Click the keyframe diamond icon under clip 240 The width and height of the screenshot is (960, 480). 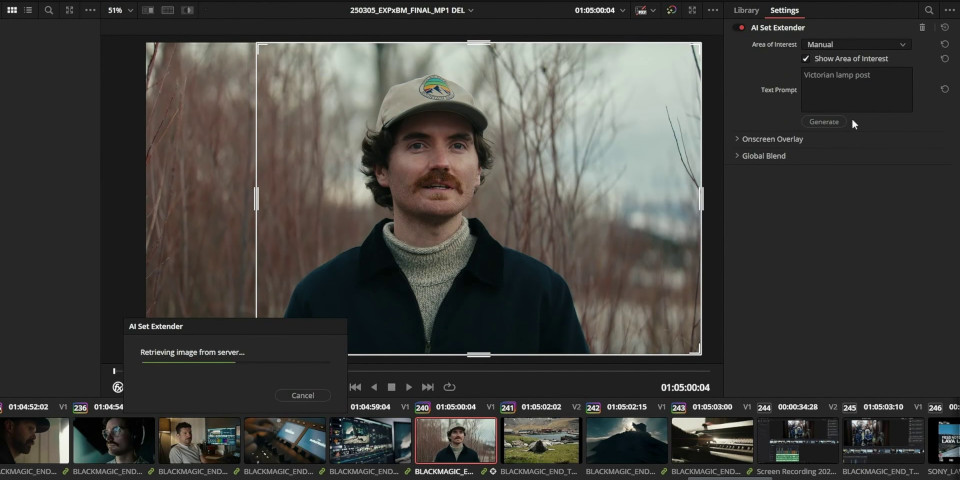(x=493, y=472)
